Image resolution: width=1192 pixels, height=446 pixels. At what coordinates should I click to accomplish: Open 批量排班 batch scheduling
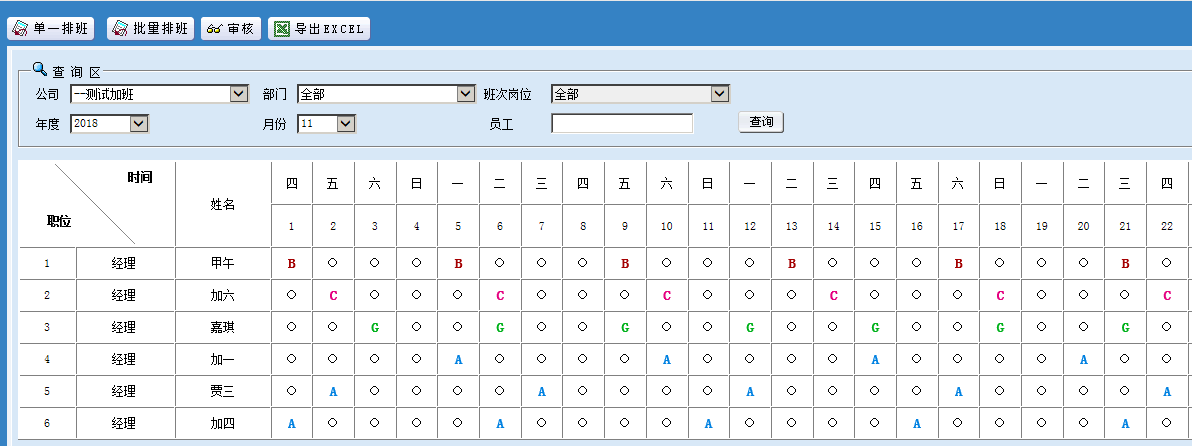[151, 29]
